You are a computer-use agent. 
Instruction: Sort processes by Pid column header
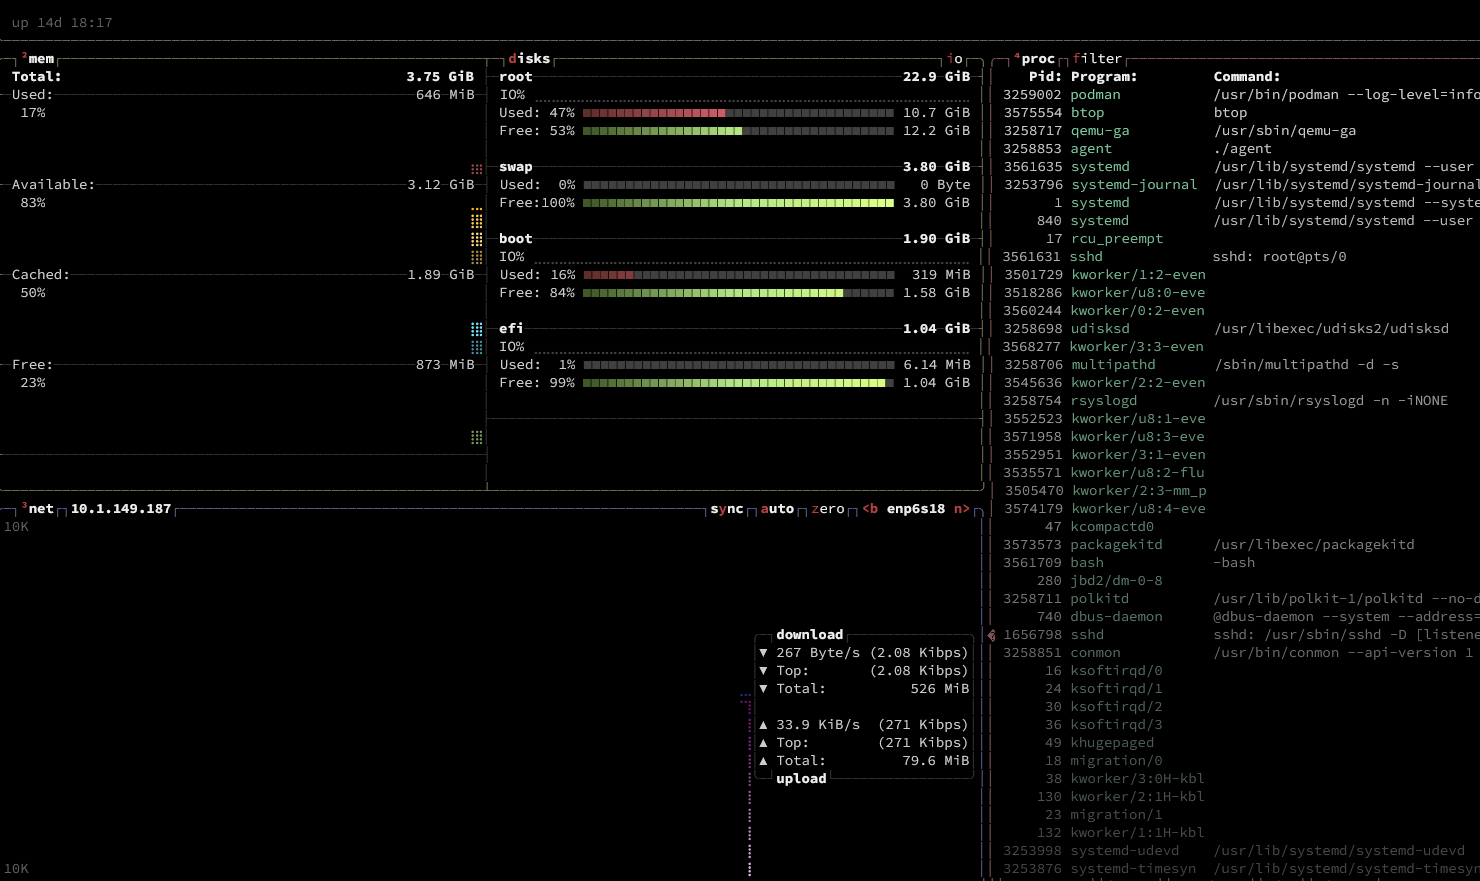tap(1045, 77)
